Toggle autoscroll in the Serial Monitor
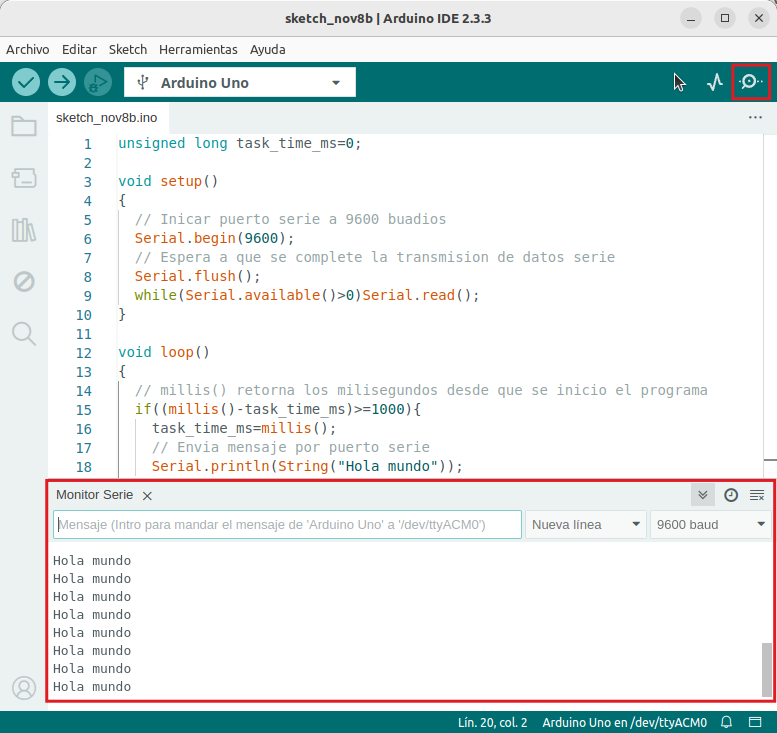The width and height of the screenshot is (777, 733). 703,495
